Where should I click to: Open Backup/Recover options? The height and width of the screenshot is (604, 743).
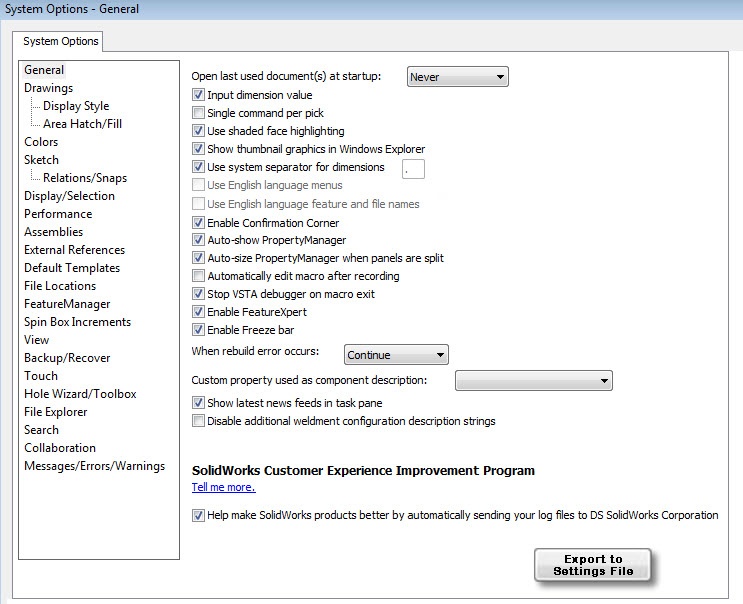coord(67,358)
